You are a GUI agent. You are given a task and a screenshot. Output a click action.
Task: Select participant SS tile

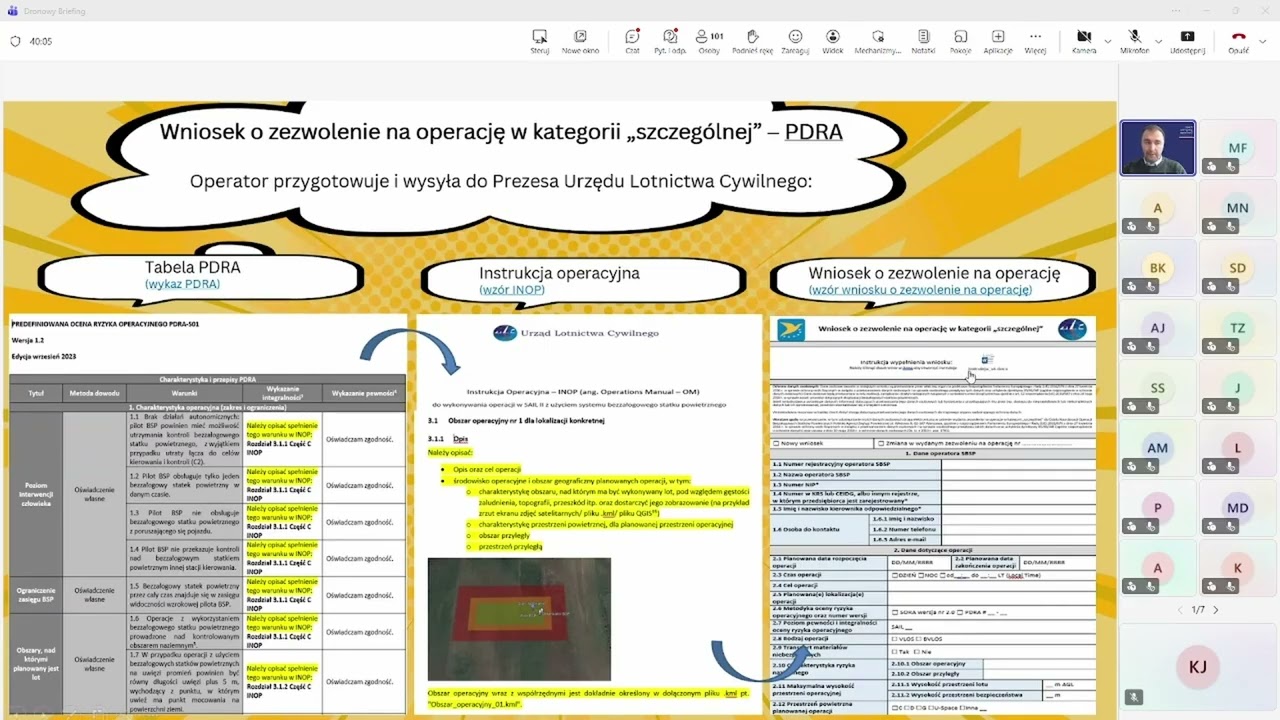click(x=1157, y=388)
